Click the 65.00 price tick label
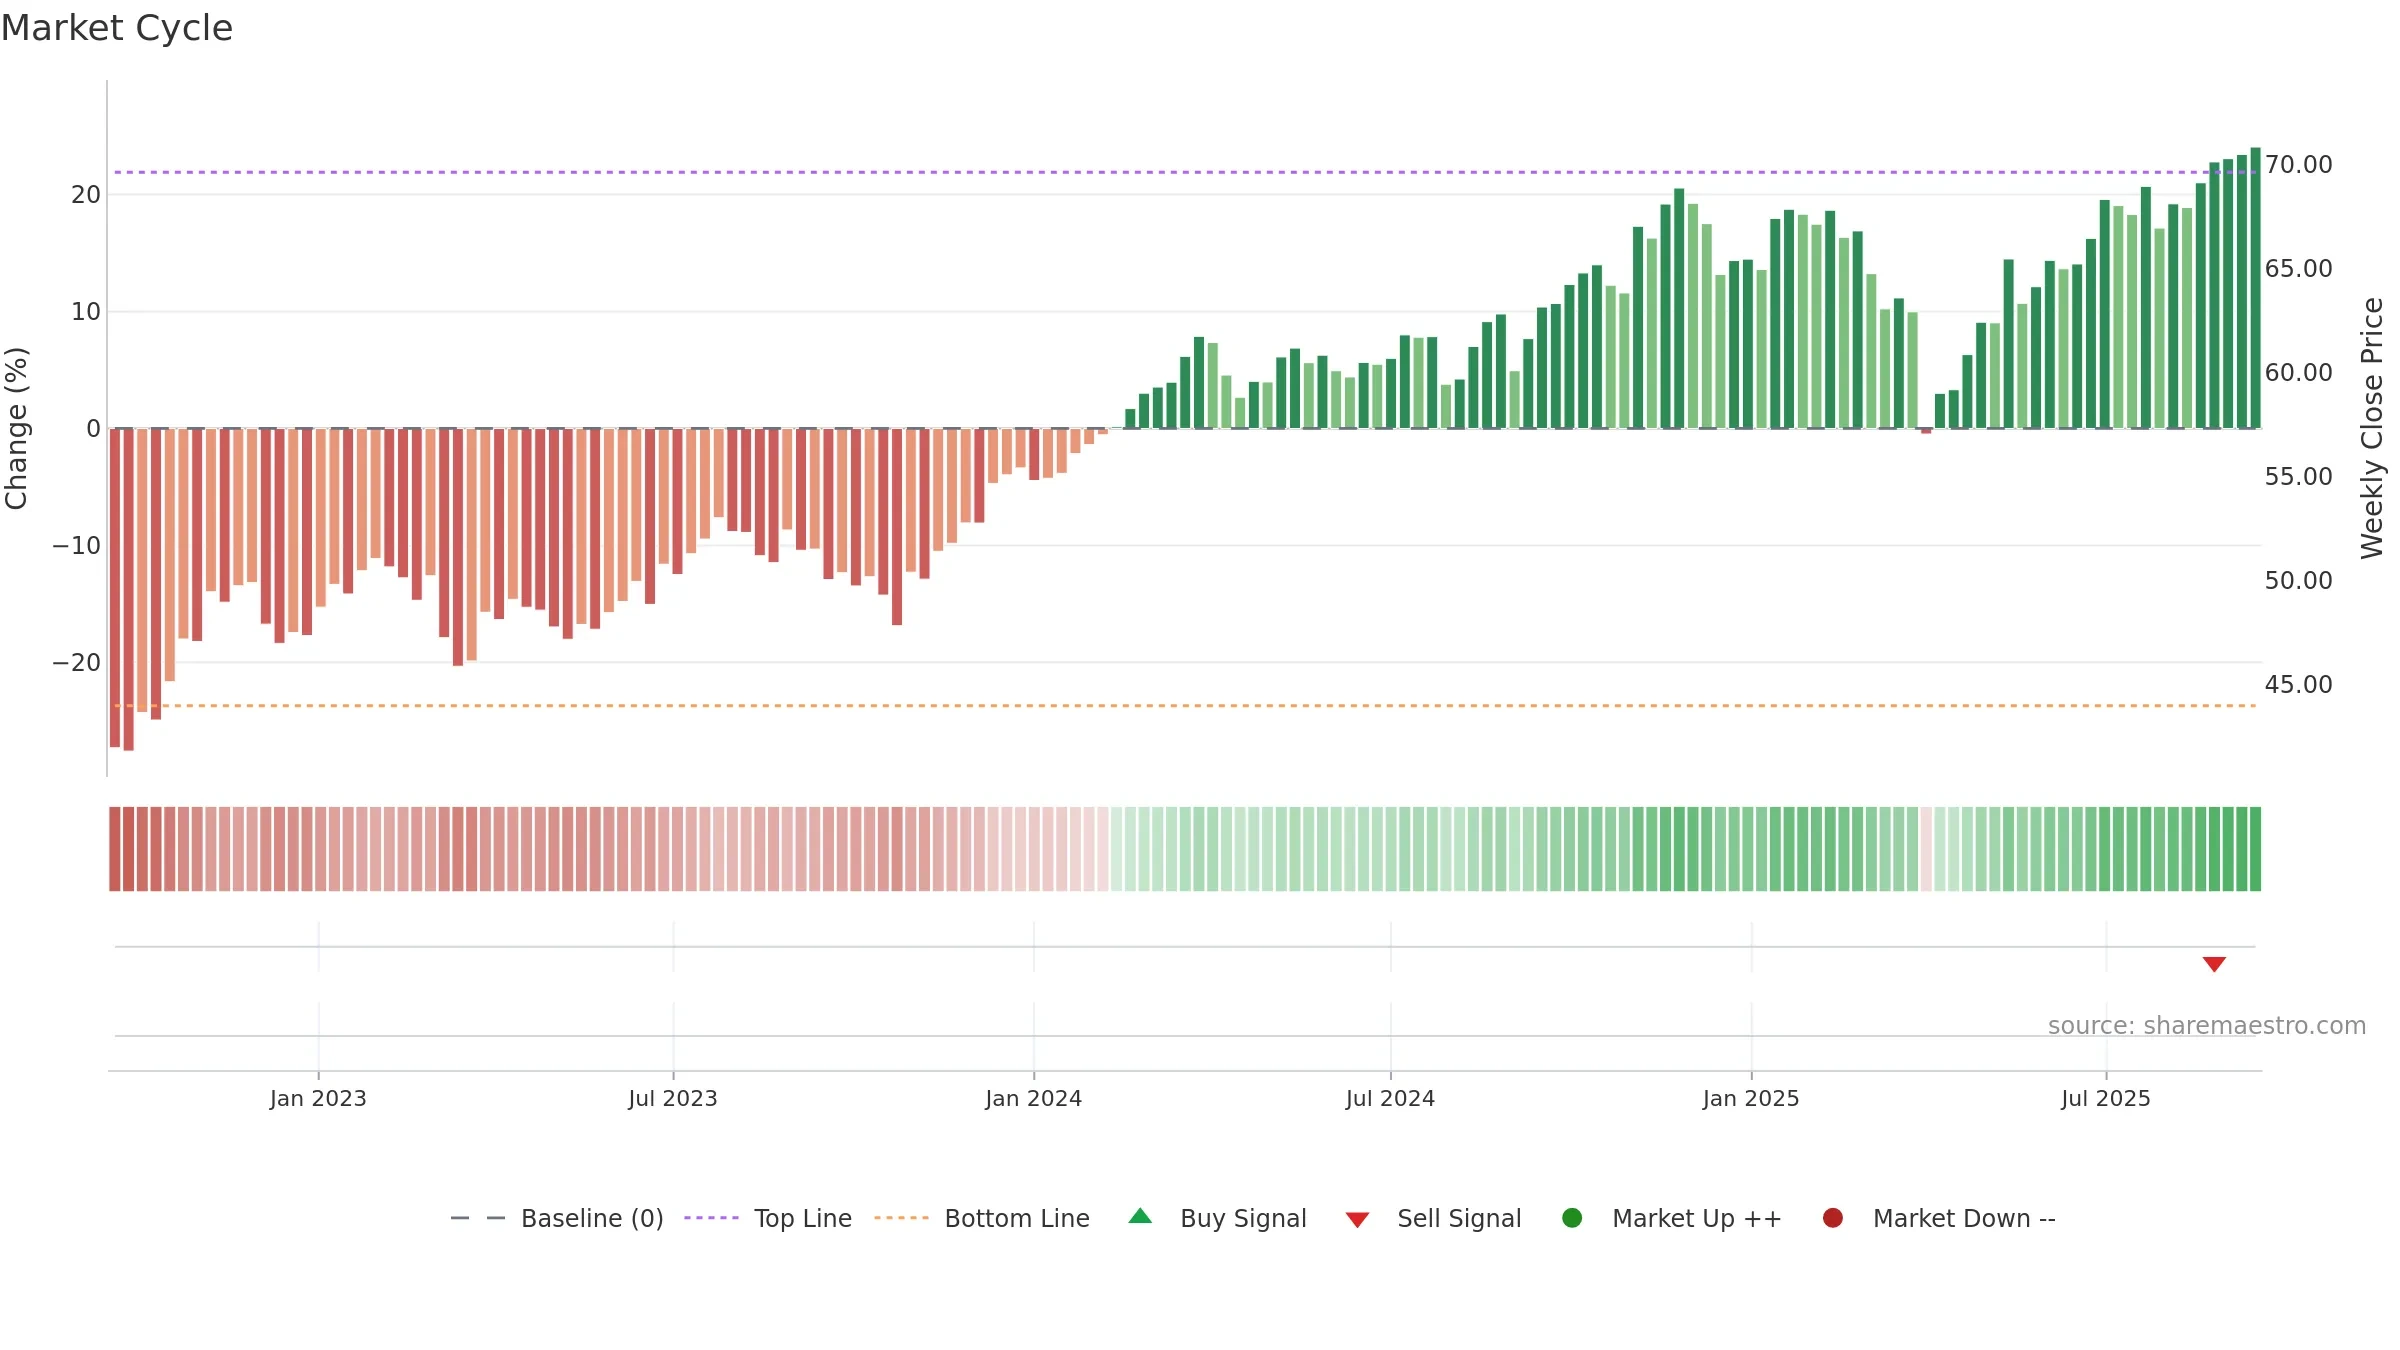 click(x=2298, y=269)
